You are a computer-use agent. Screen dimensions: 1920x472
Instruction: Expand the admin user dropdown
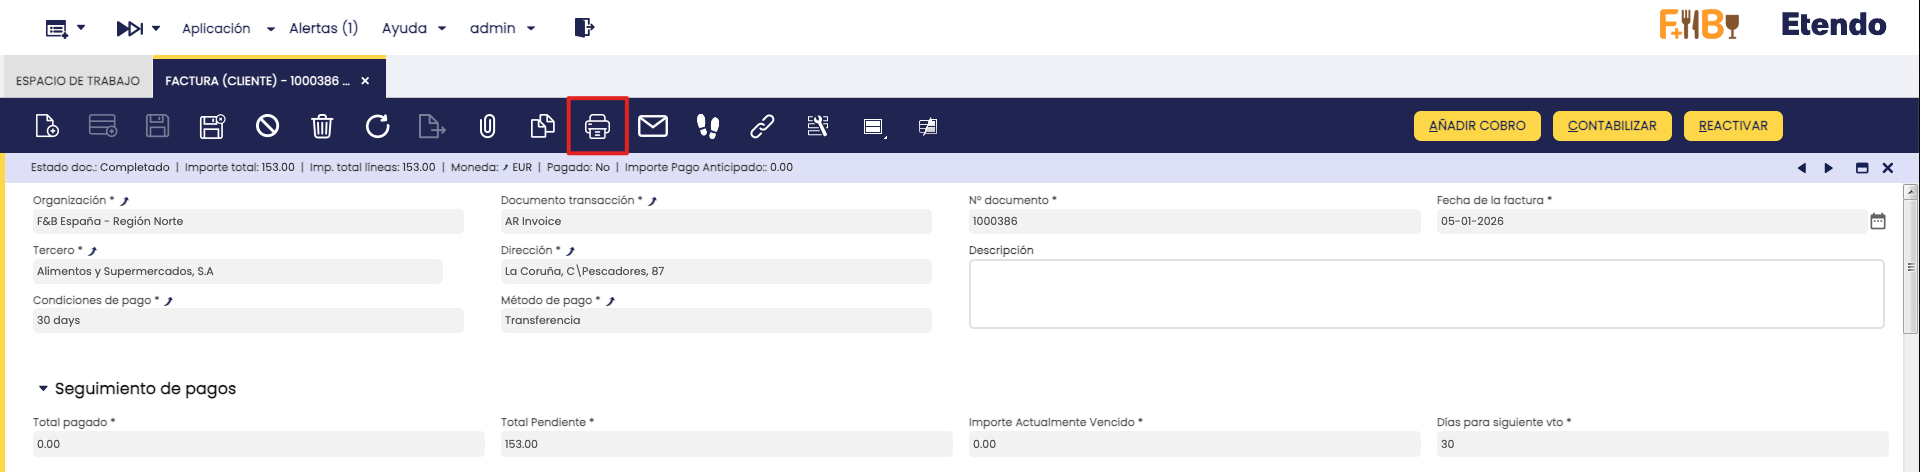click(x=502, y=28)
